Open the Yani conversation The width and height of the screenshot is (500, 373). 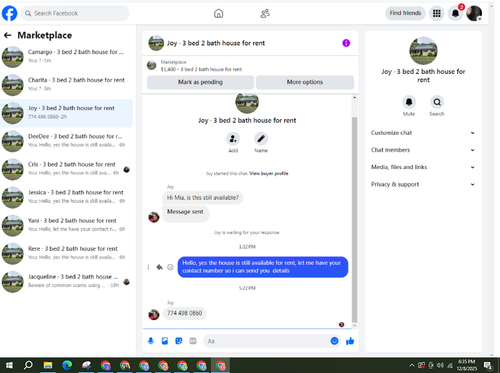[x=67, y=225]
